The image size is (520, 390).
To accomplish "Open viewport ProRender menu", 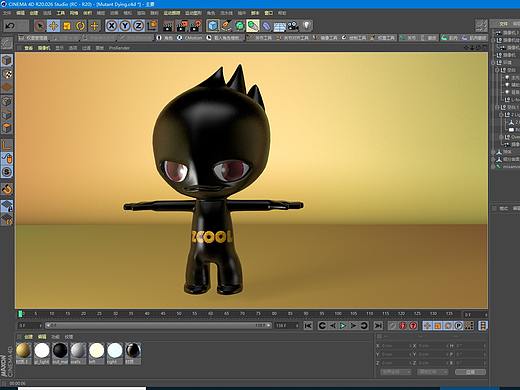I will (119, 48).
